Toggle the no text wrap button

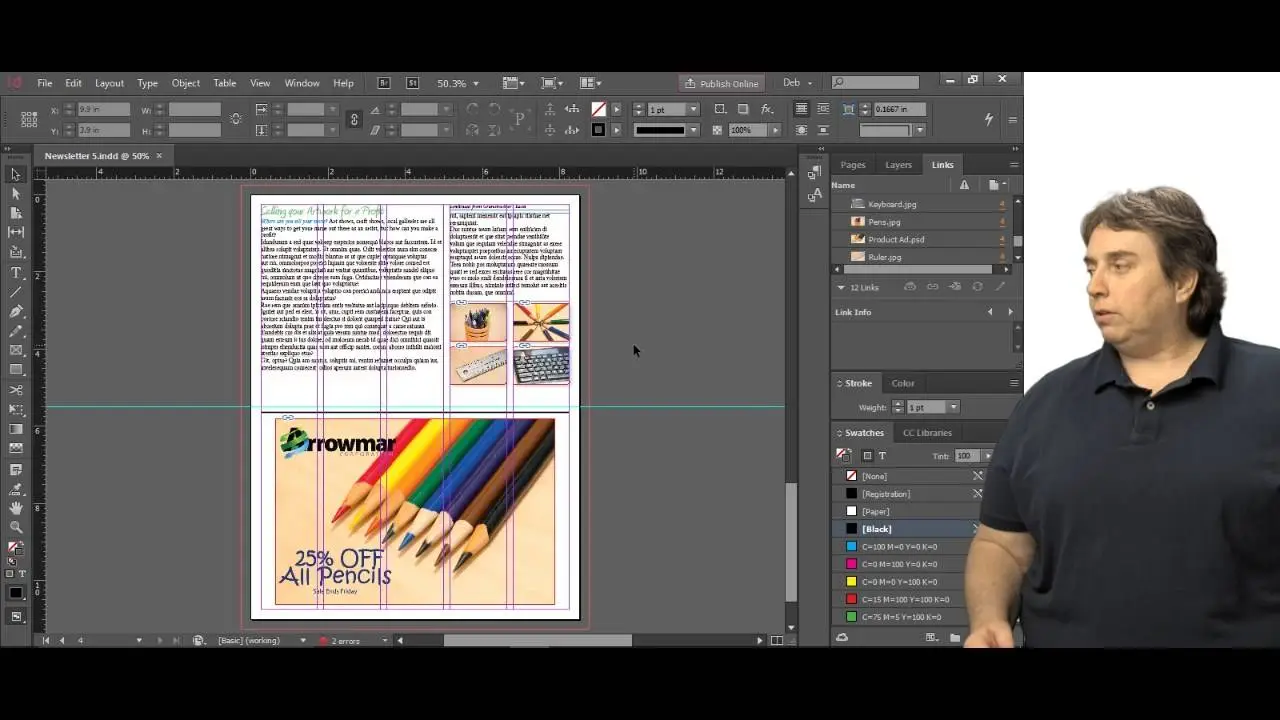coord(802,109)
